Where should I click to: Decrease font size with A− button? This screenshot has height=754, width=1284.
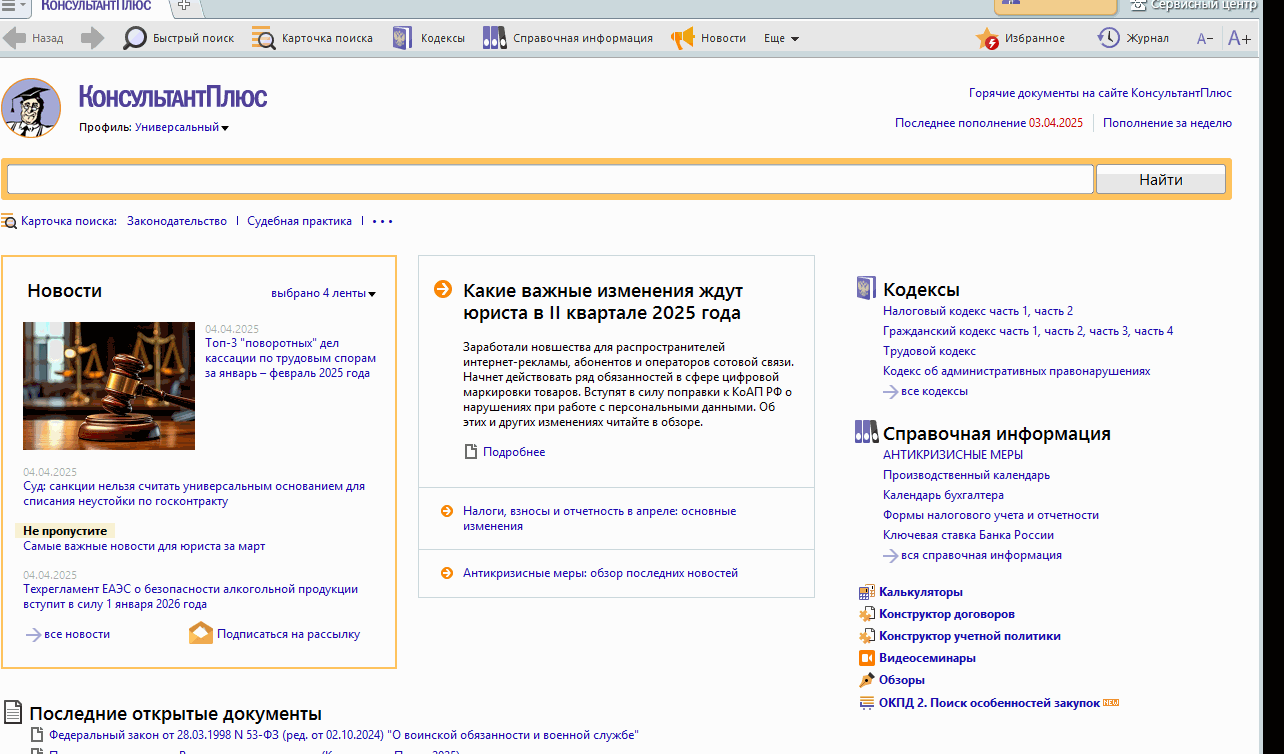(1205, 38)
